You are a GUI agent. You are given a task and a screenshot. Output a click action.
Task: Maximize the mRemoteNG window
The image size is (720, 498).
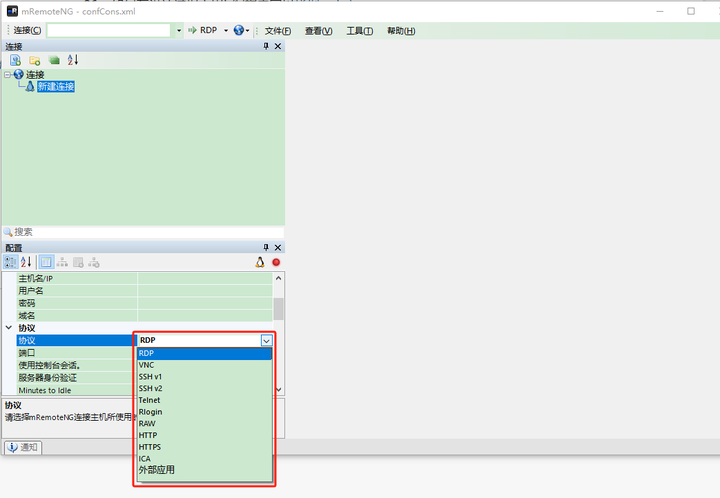[691, 11]
